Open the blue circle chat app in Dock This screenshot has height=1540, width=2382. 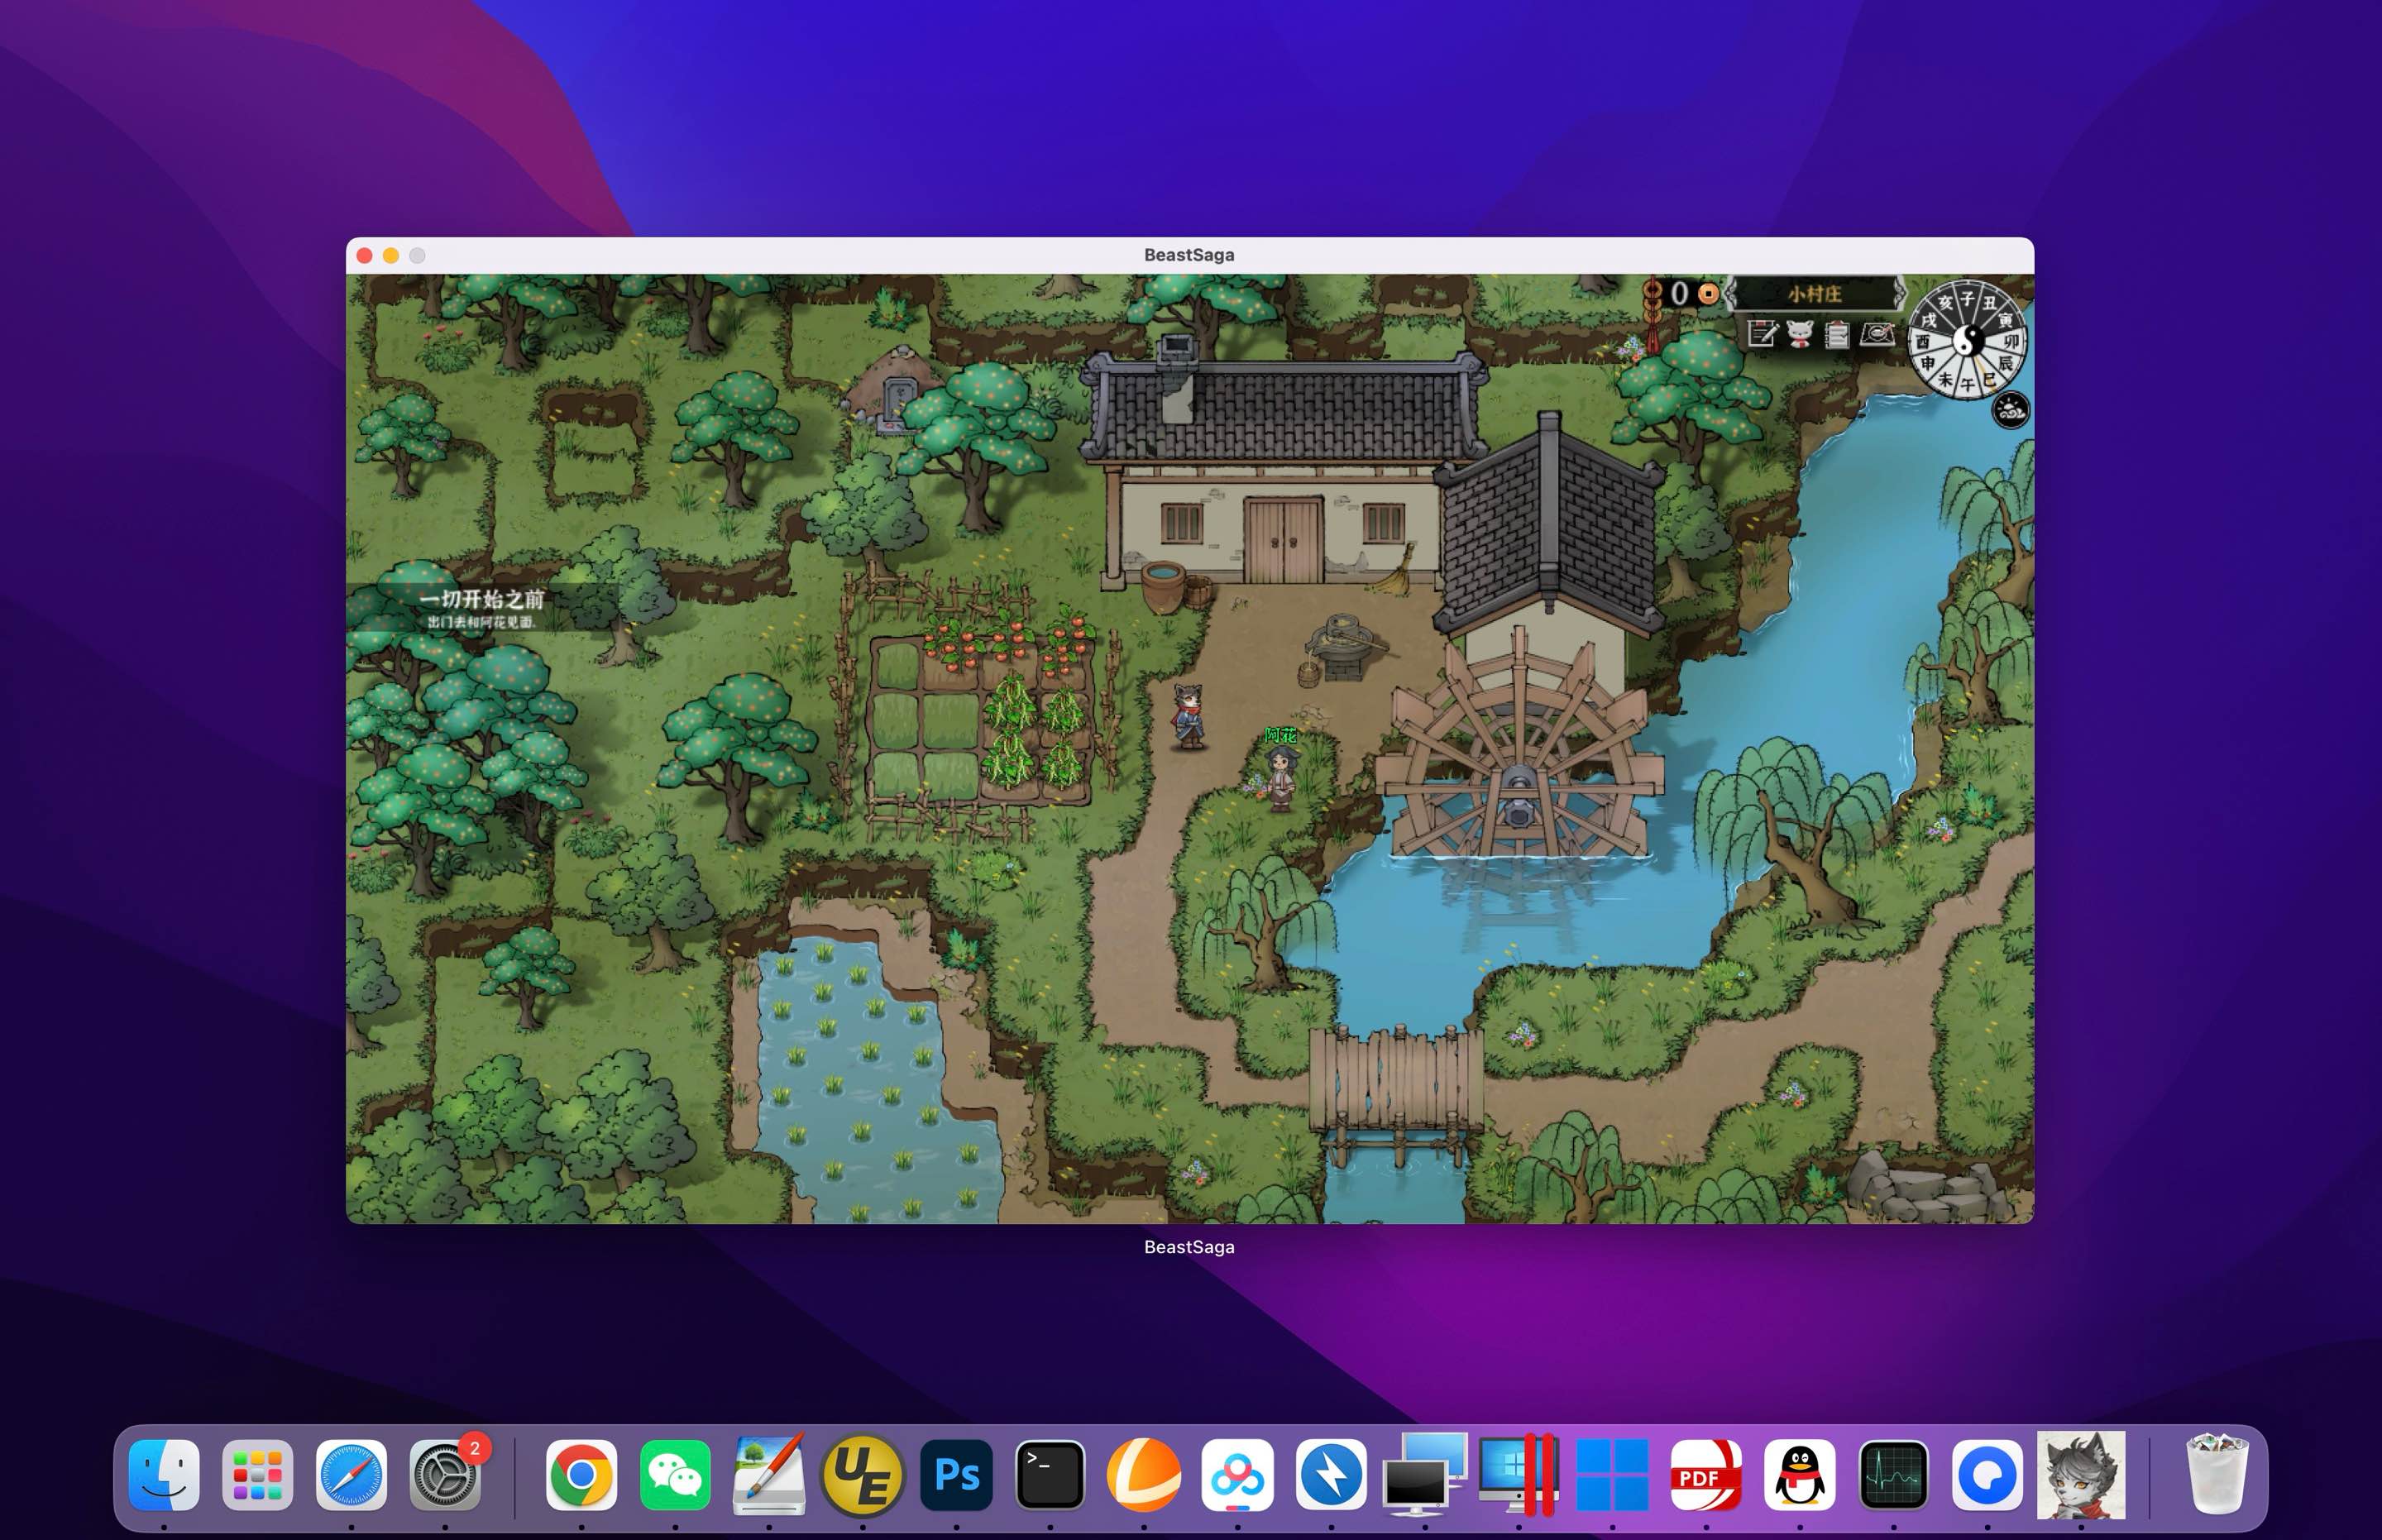click(x=1987, y=1475)
